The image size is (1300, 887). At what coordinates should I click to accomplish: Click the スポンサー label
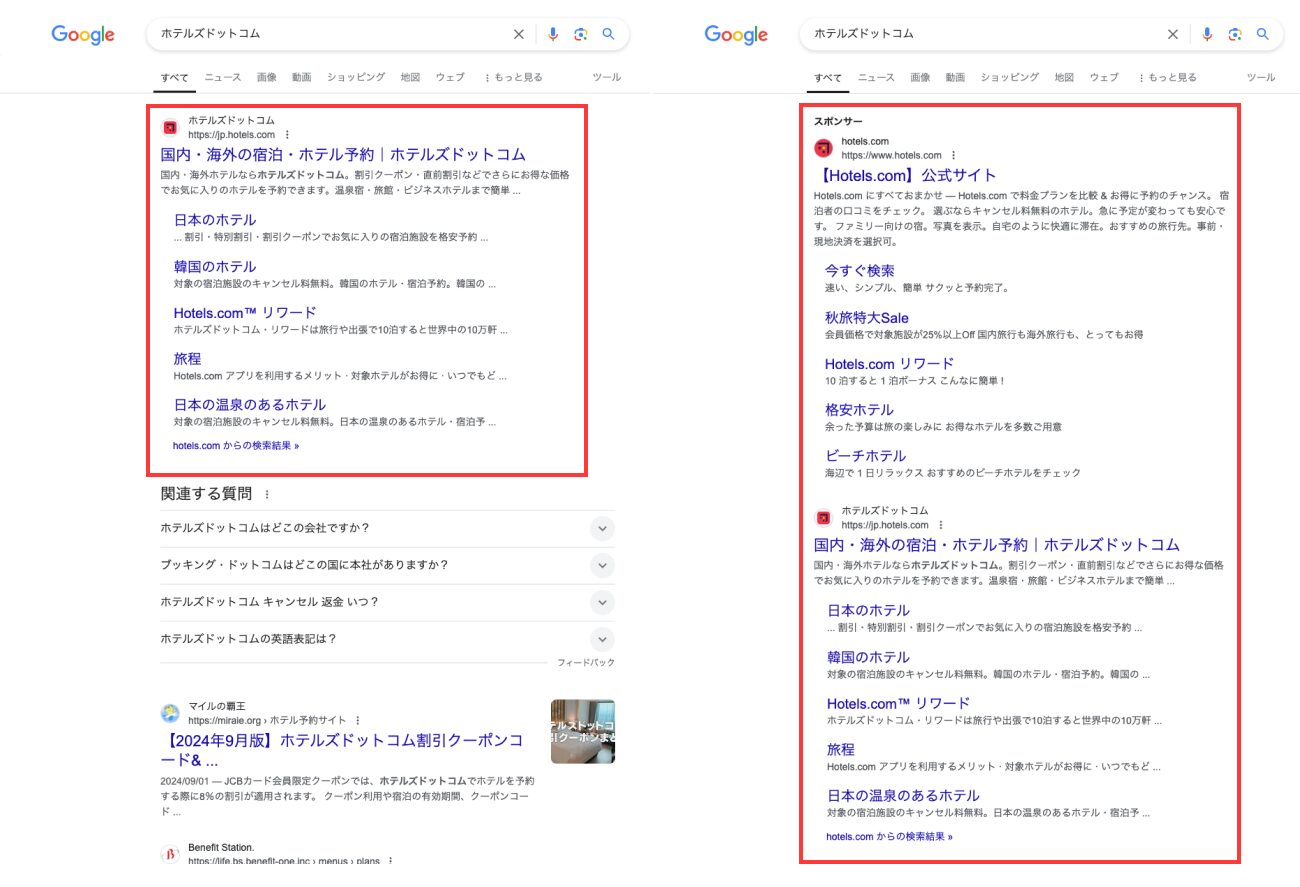click(838, 122)
